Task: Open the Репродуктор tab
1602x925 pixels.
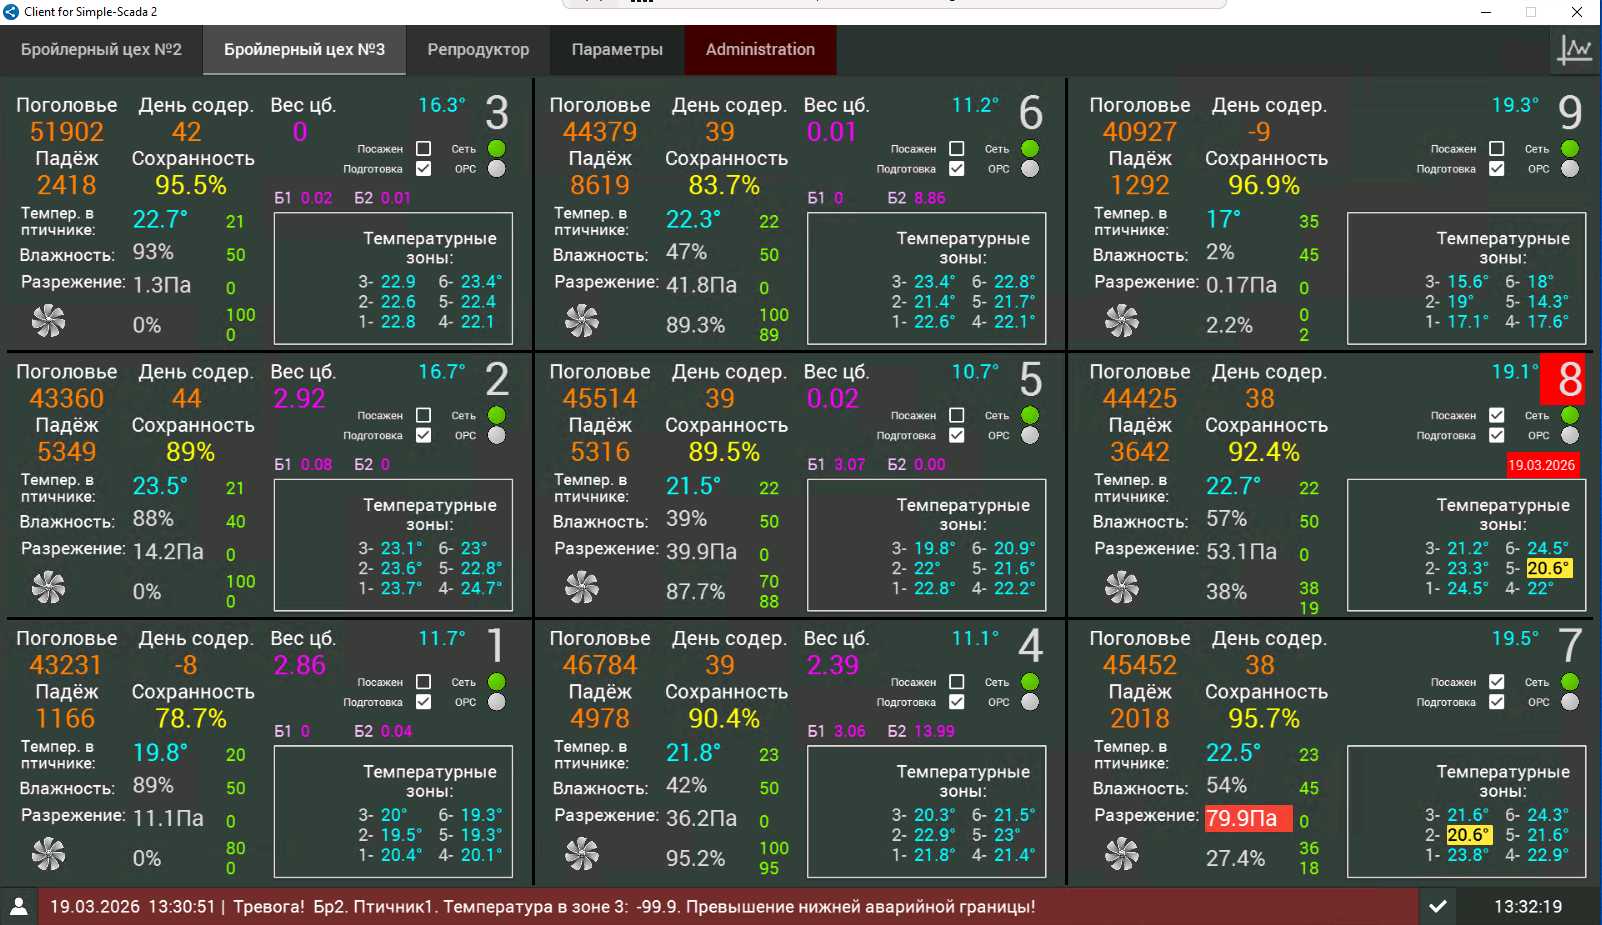Action: [x=478, y=49]
